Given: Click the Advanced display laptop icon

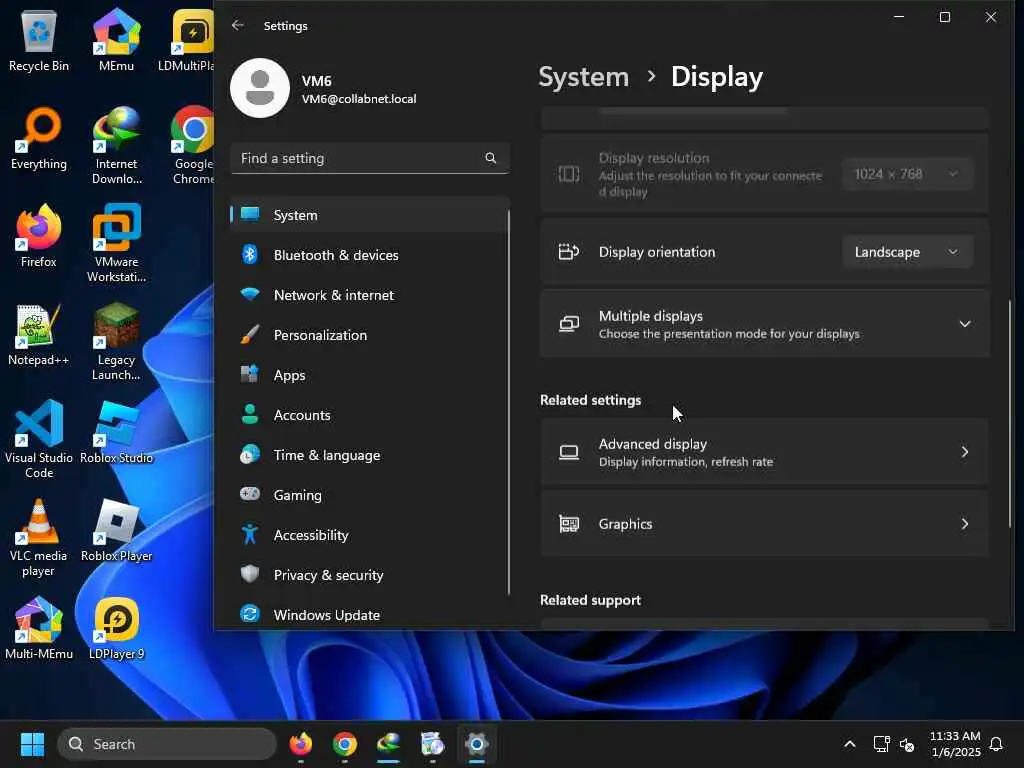Looking at the screenshot, I should [x=569, y=452].
